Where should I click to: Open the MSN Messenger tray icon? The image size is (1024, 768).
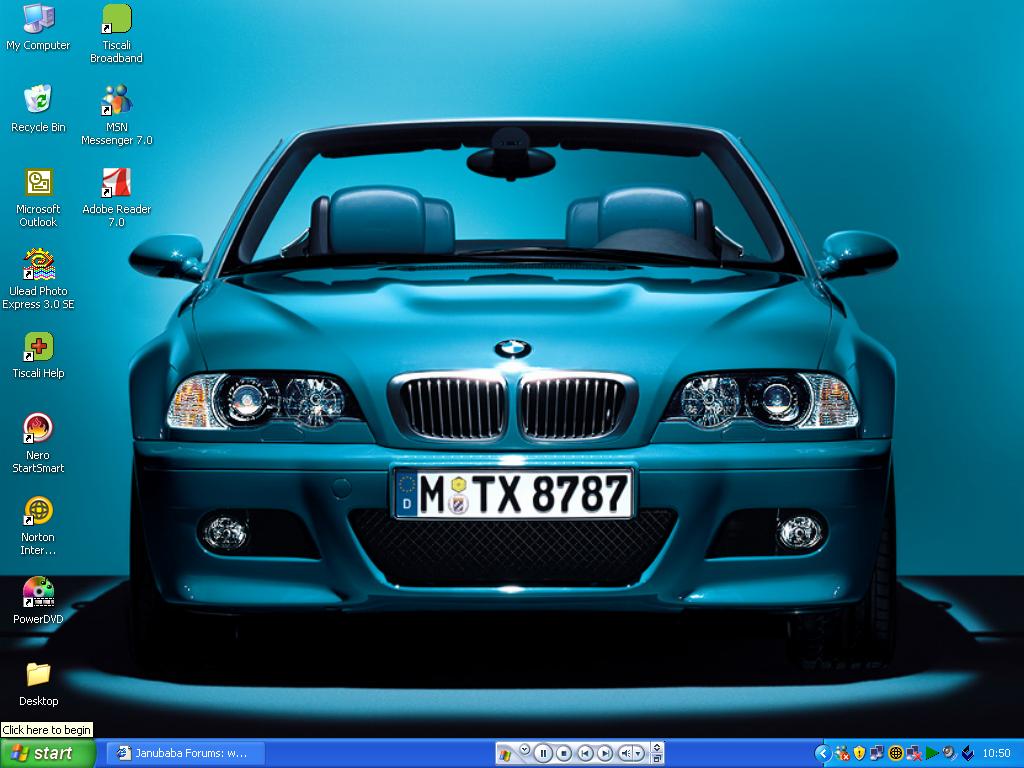point(842,754)
